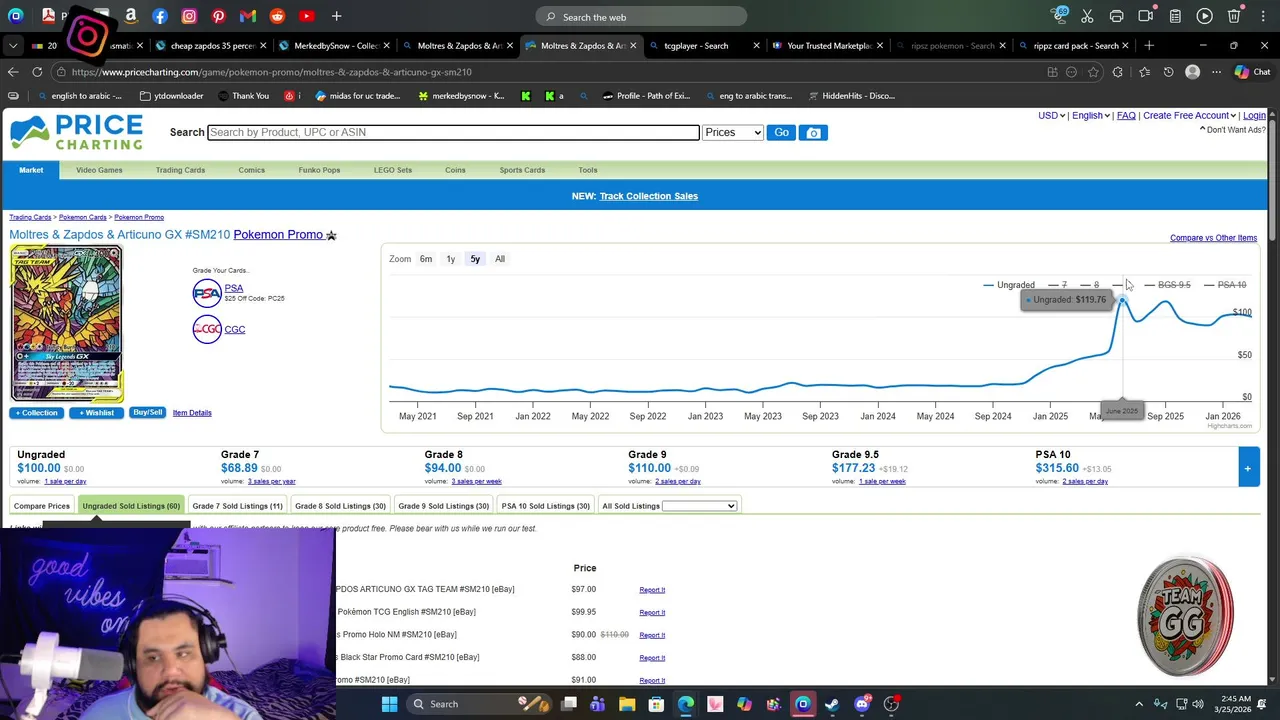The image size is (1280, 720).
Task: Open Steam from the taskbar
Action: [832, 704]
